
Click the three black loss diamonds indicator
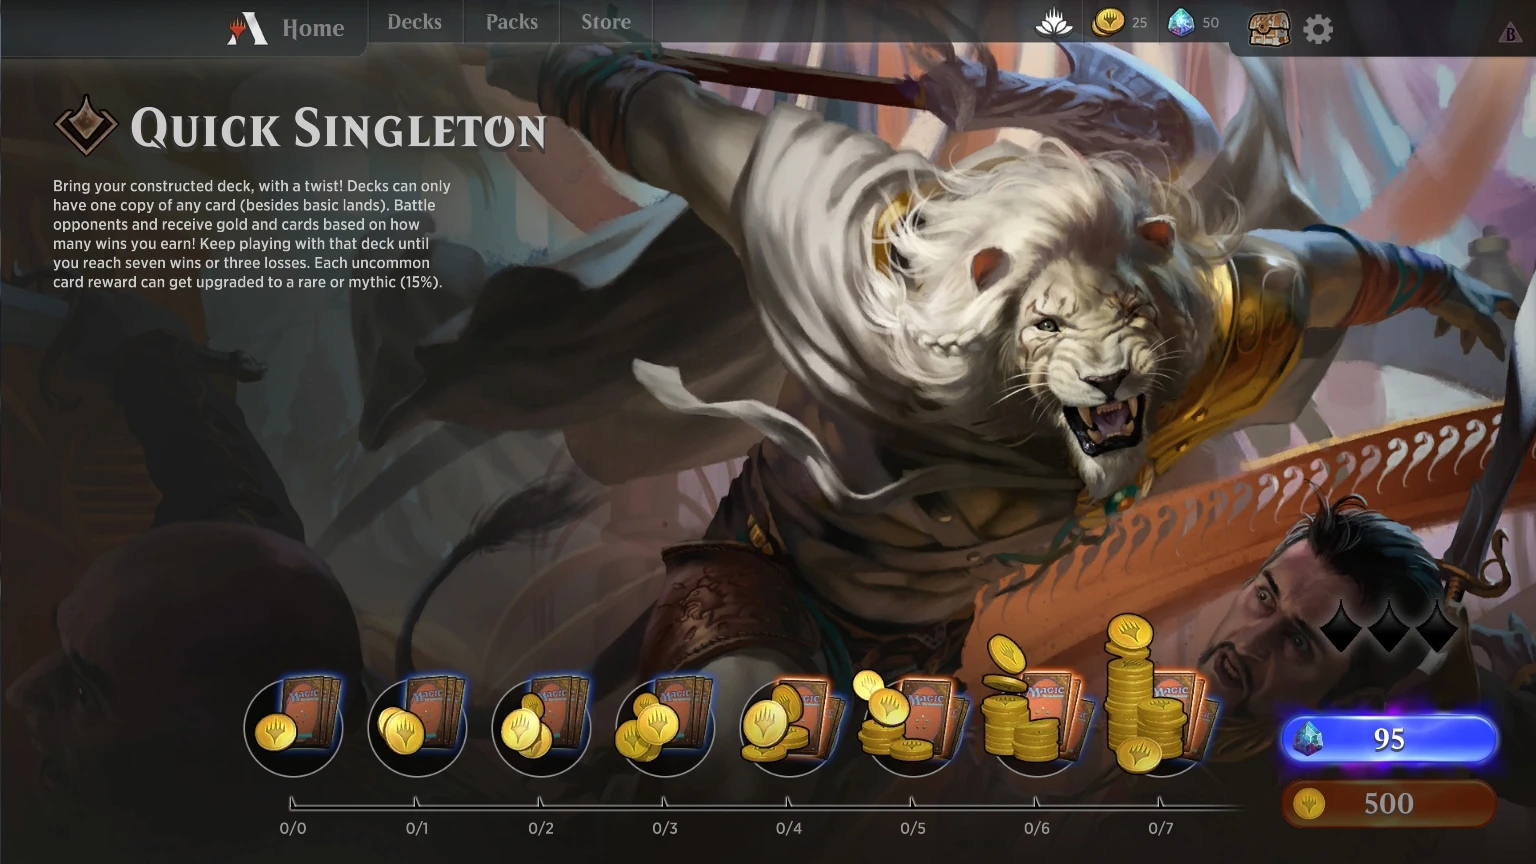(1389, 626)
